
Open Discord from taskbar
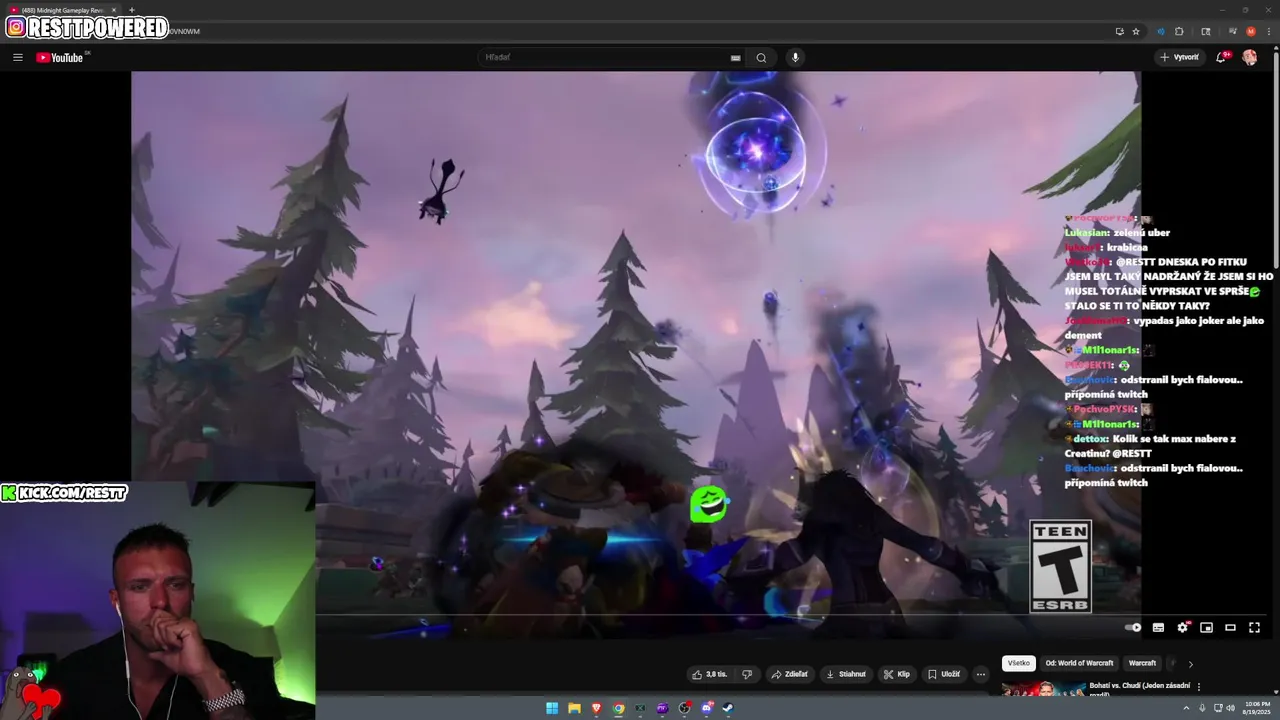click(x=707, y=708)
